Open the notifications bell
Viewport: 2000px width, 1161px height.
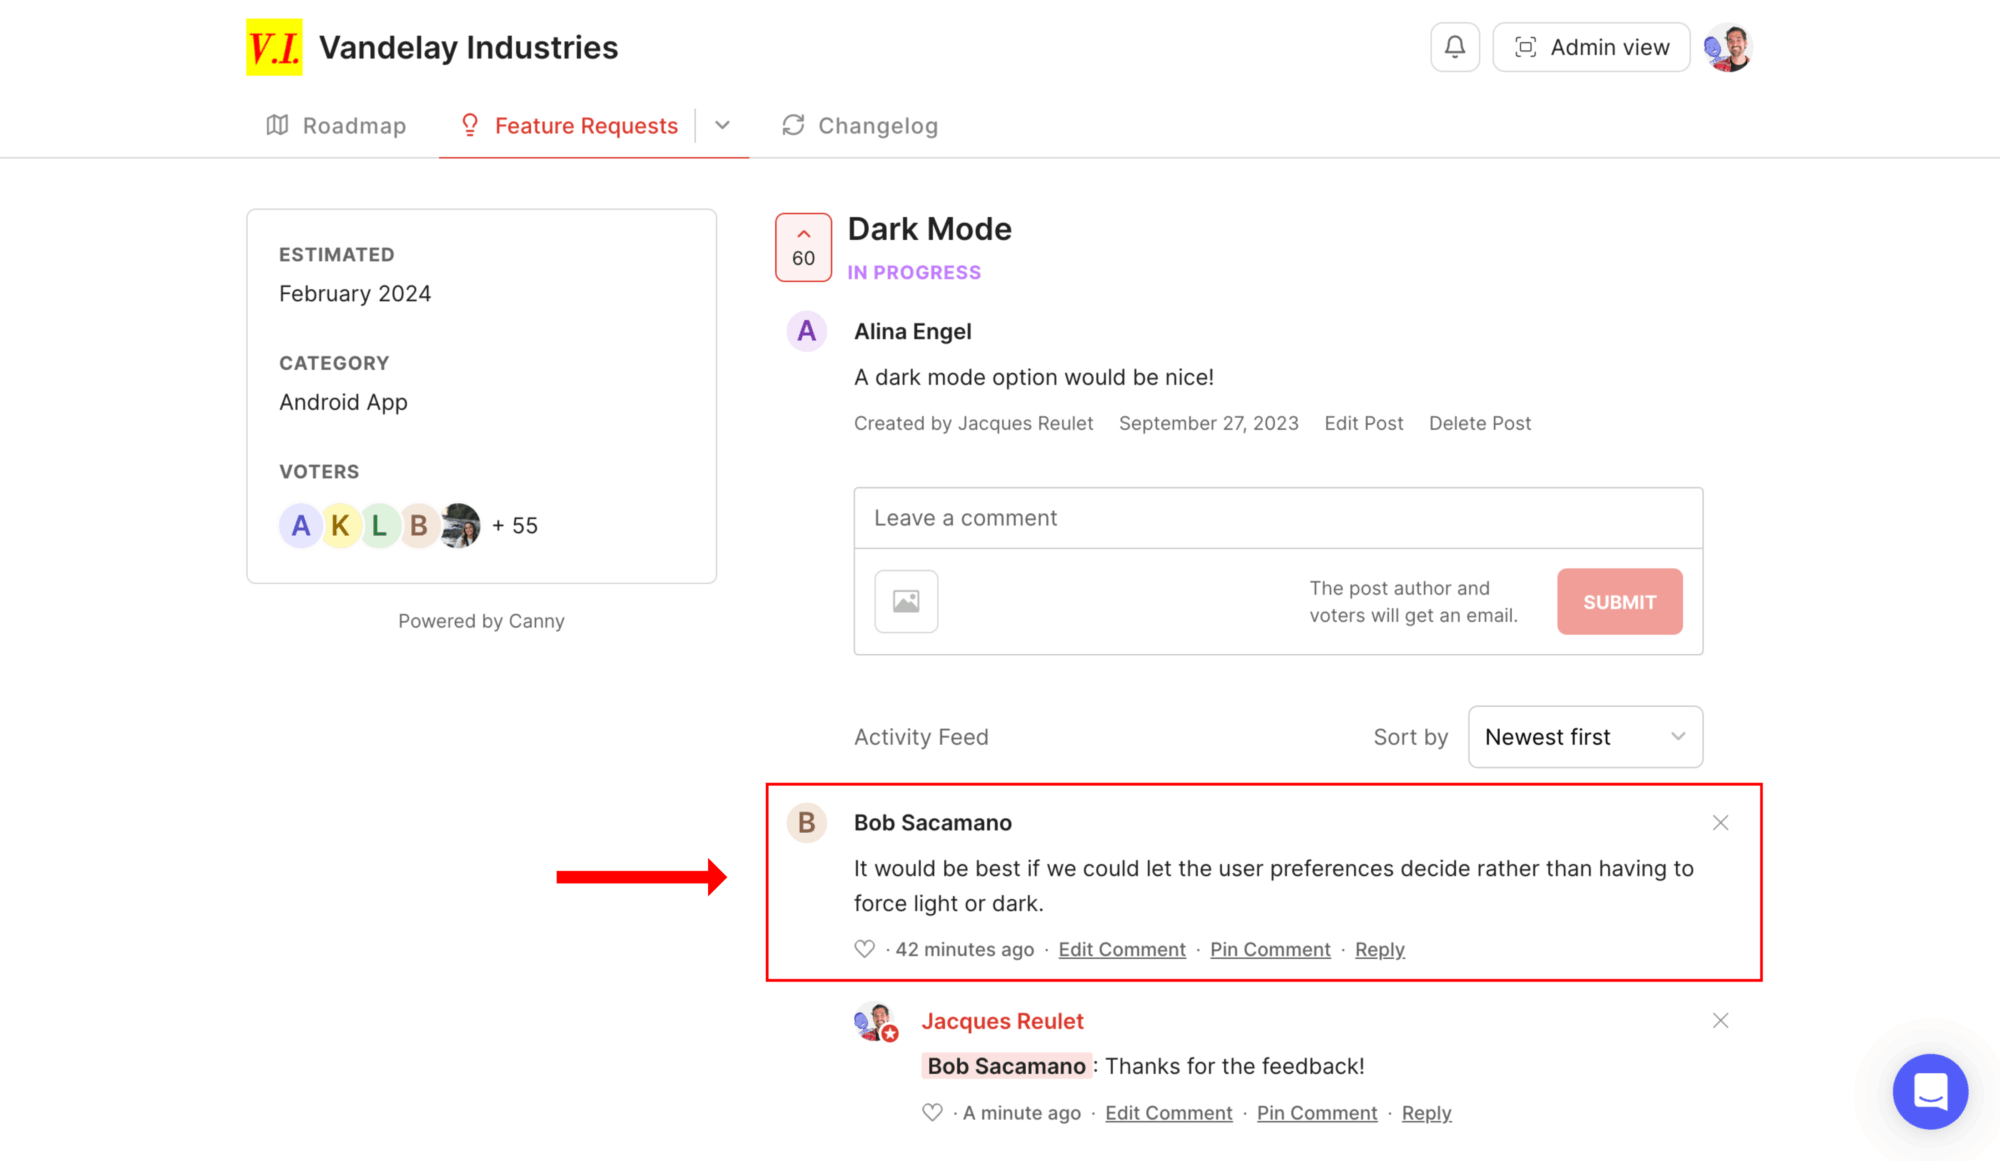click(x=1455, y=47)
